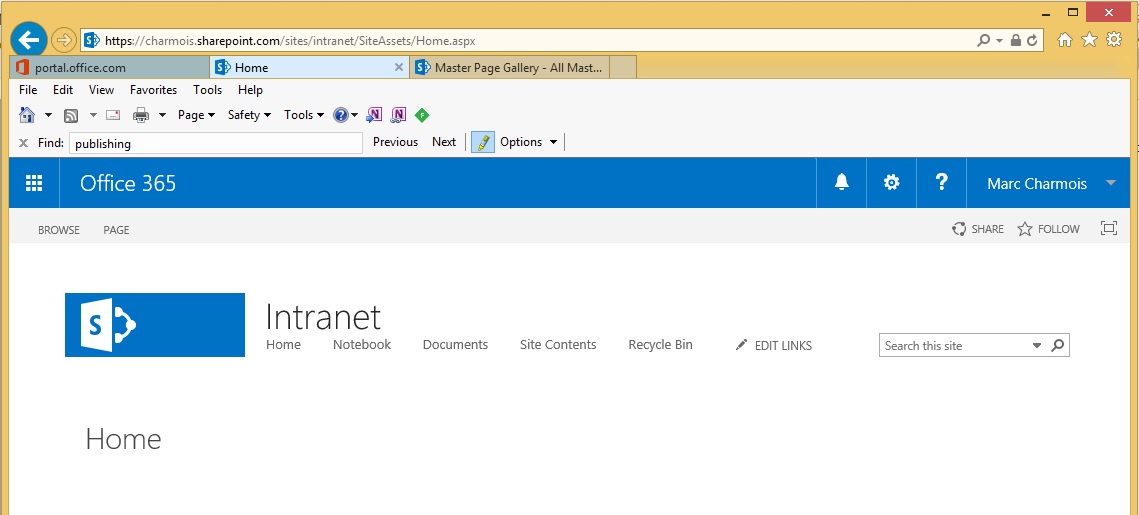Expand the search scope dropdown arrow
This screenshot has width=1139, height=515.
tap(1037, 346)
